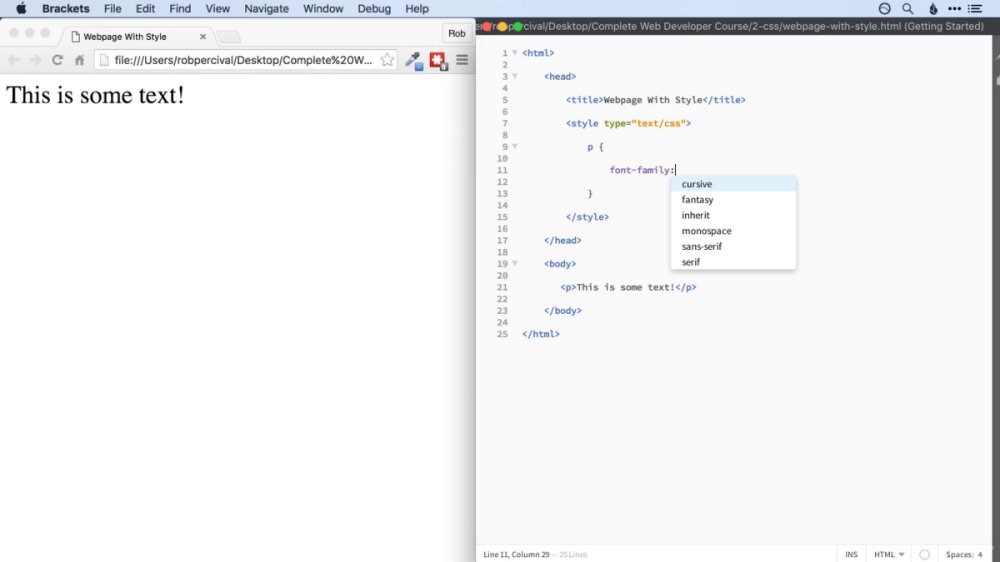Open the Debug menu

pos(374,8)
